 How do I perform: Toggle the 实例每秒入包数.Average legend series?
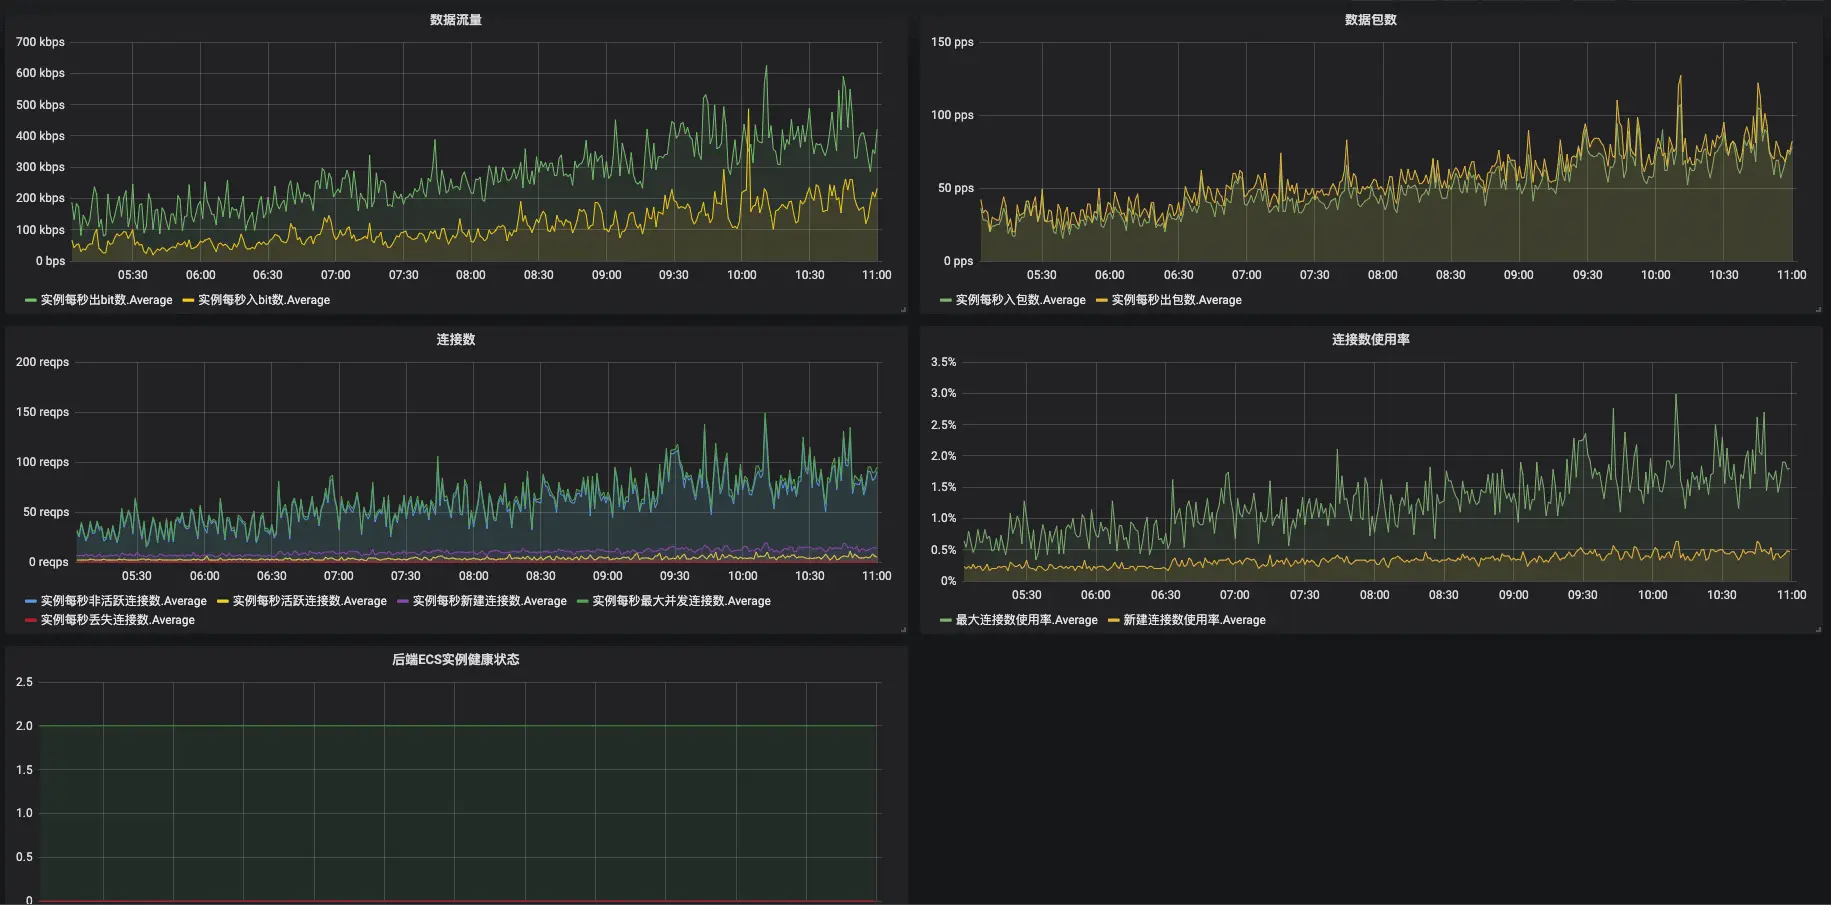tap(1020, 300)
